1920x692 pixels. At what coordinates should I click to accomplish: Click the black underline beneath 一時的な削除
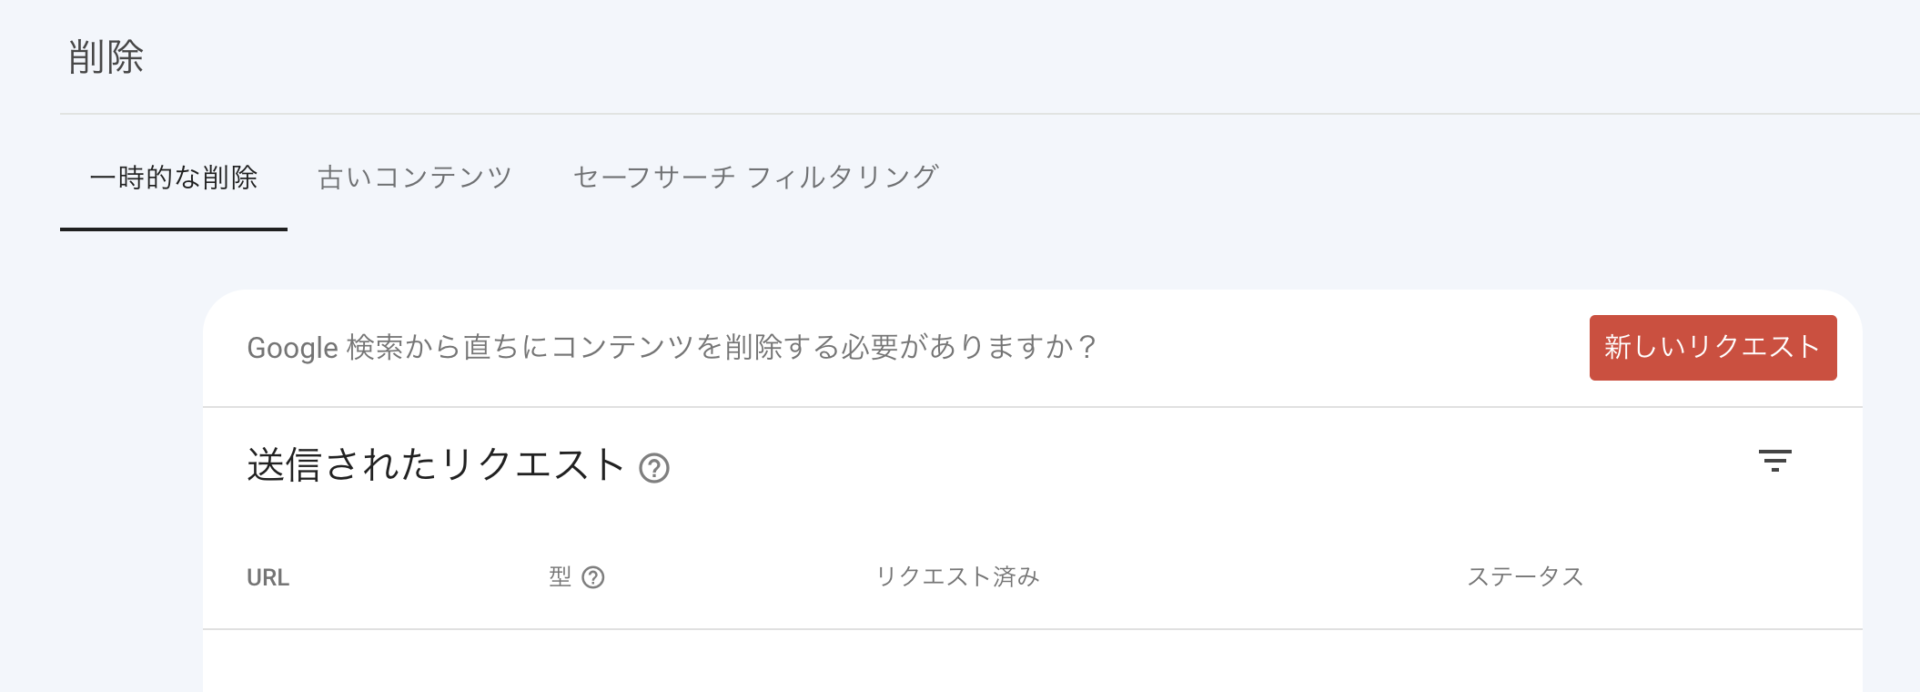pyautogui.click(x=173, y=229)
